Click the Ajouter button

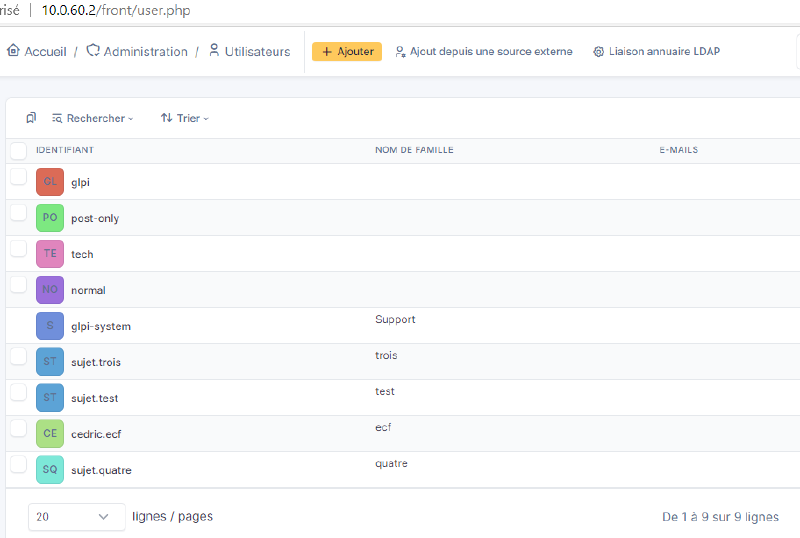pyautogui.click(x=347, y=52)
